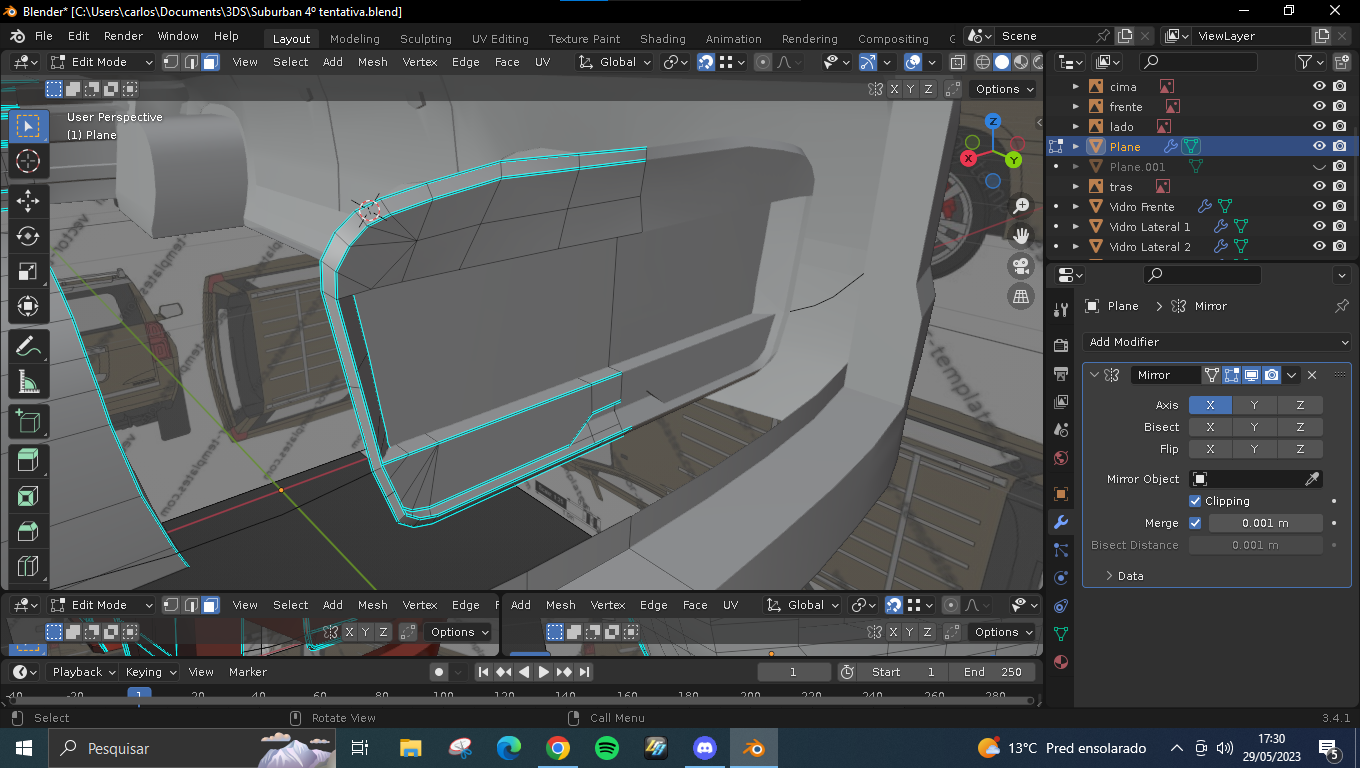Remove the Mirror modifier with its X
1360x768 pixels.
[1312, 375]
